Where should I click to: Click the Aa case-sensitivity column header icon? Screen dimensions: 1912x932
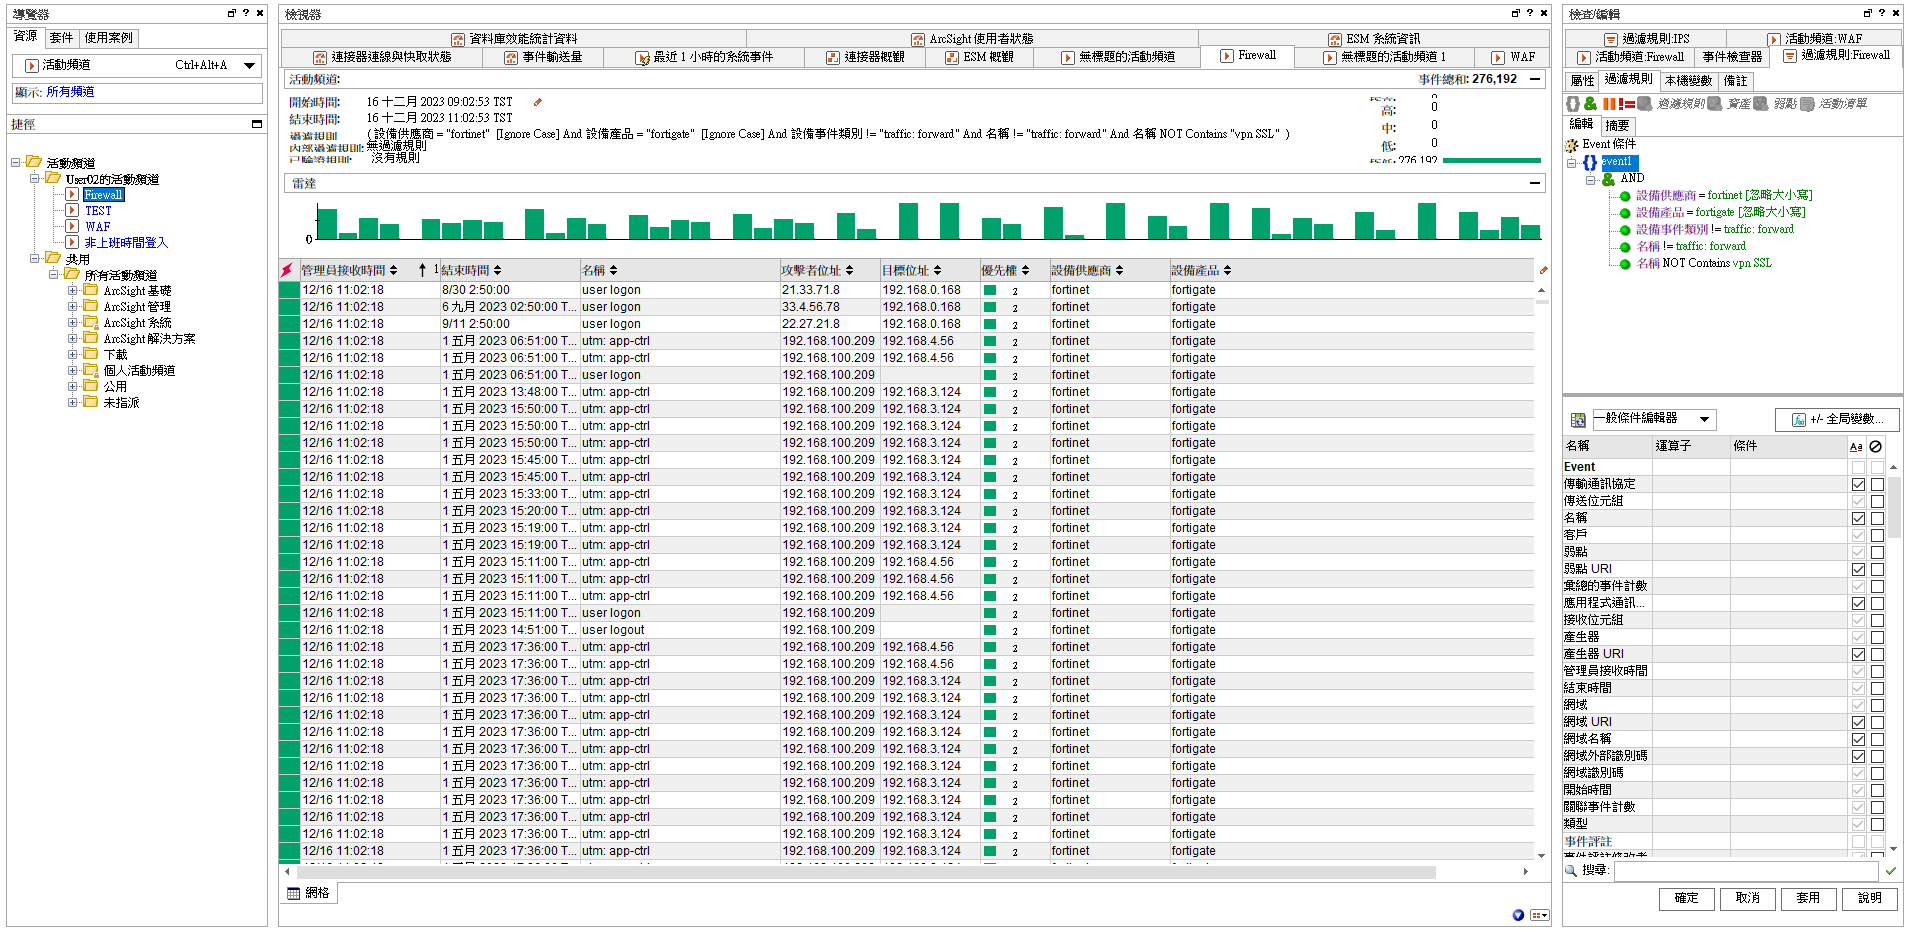(x=1856, y=447)
